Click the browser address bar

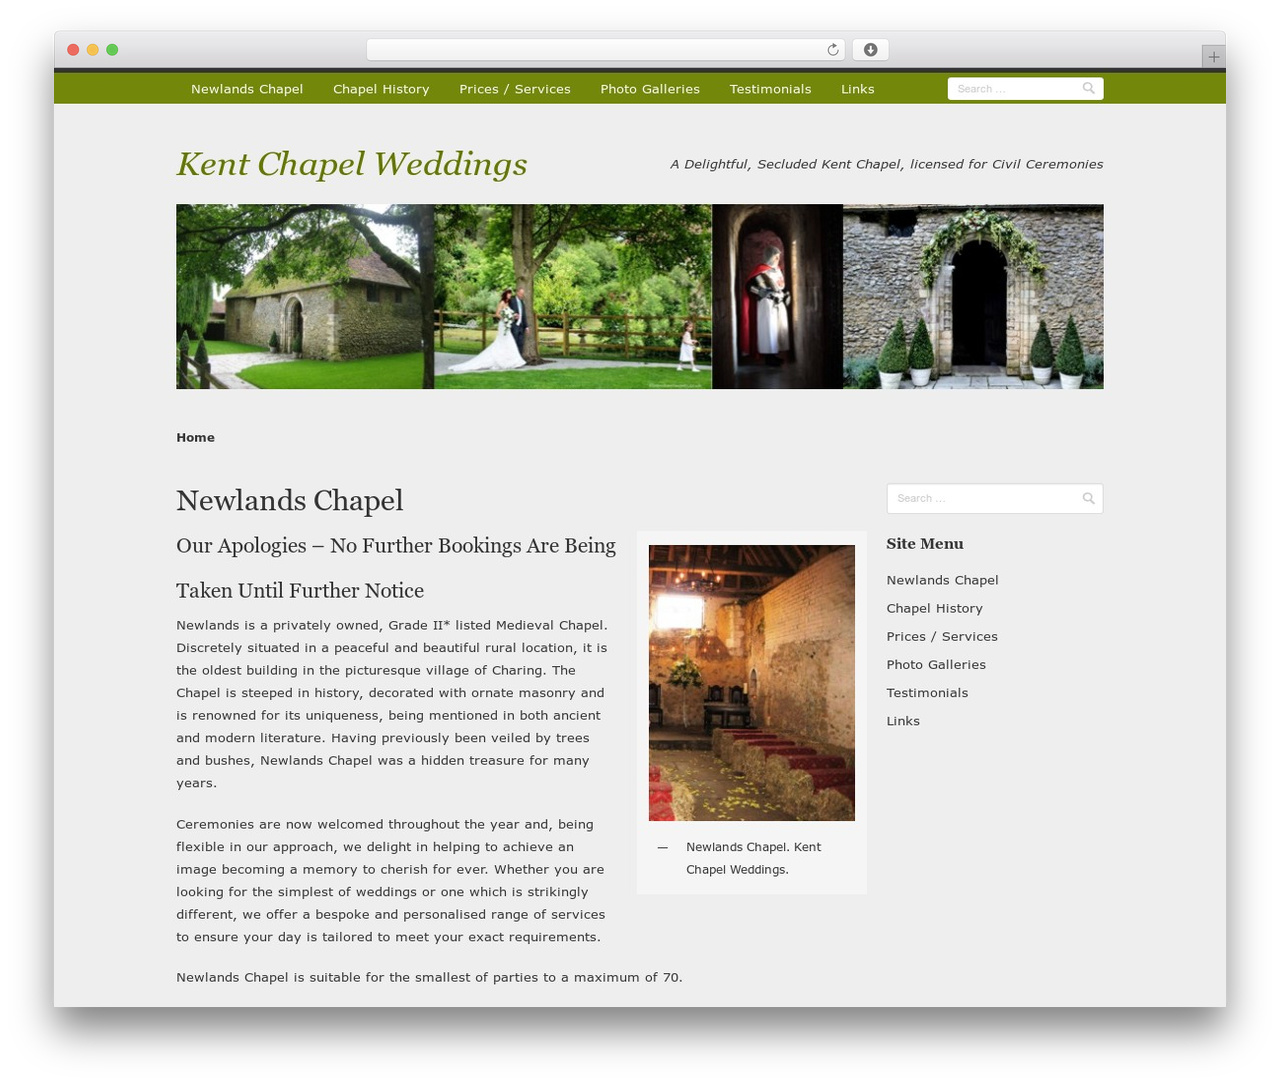coord(605,50)
